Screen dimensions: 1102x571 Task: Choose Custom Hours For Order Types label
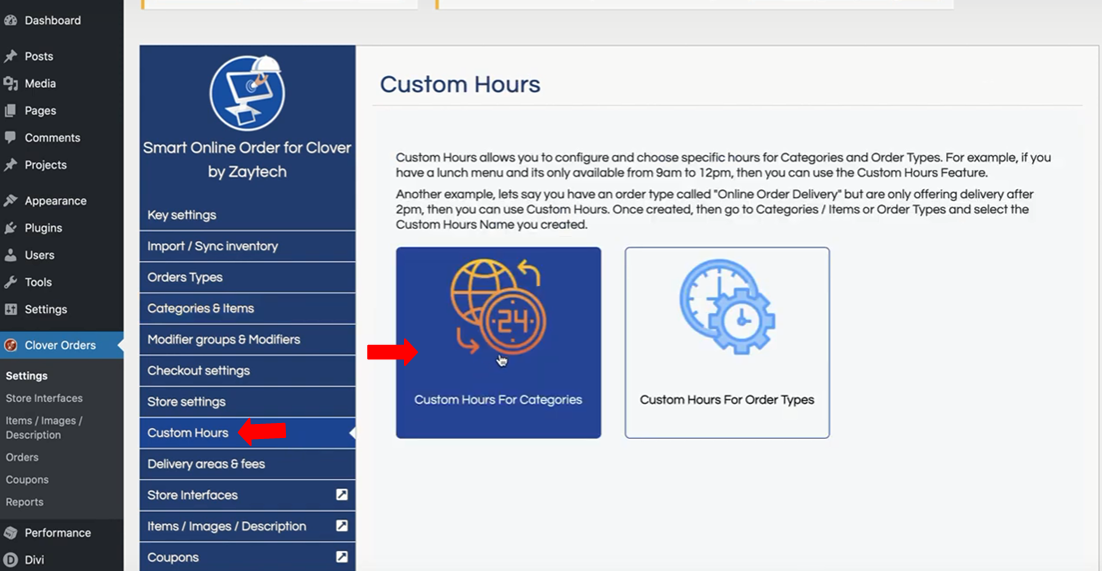point(727,399)
